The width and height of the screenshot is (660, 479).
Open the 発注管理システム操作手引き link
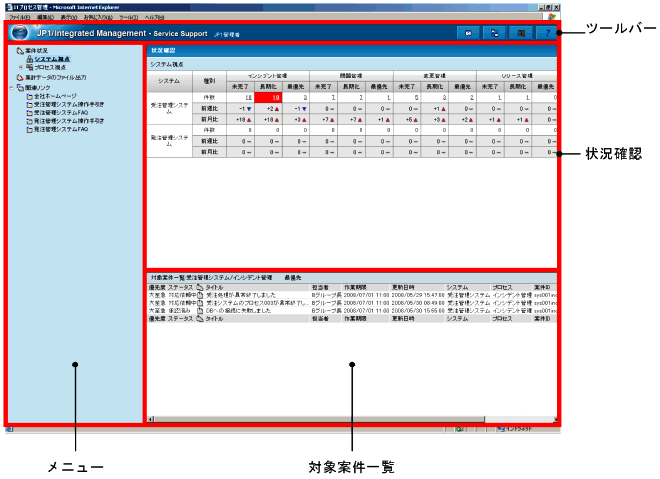pyautogui.click(x=69, y=121)
